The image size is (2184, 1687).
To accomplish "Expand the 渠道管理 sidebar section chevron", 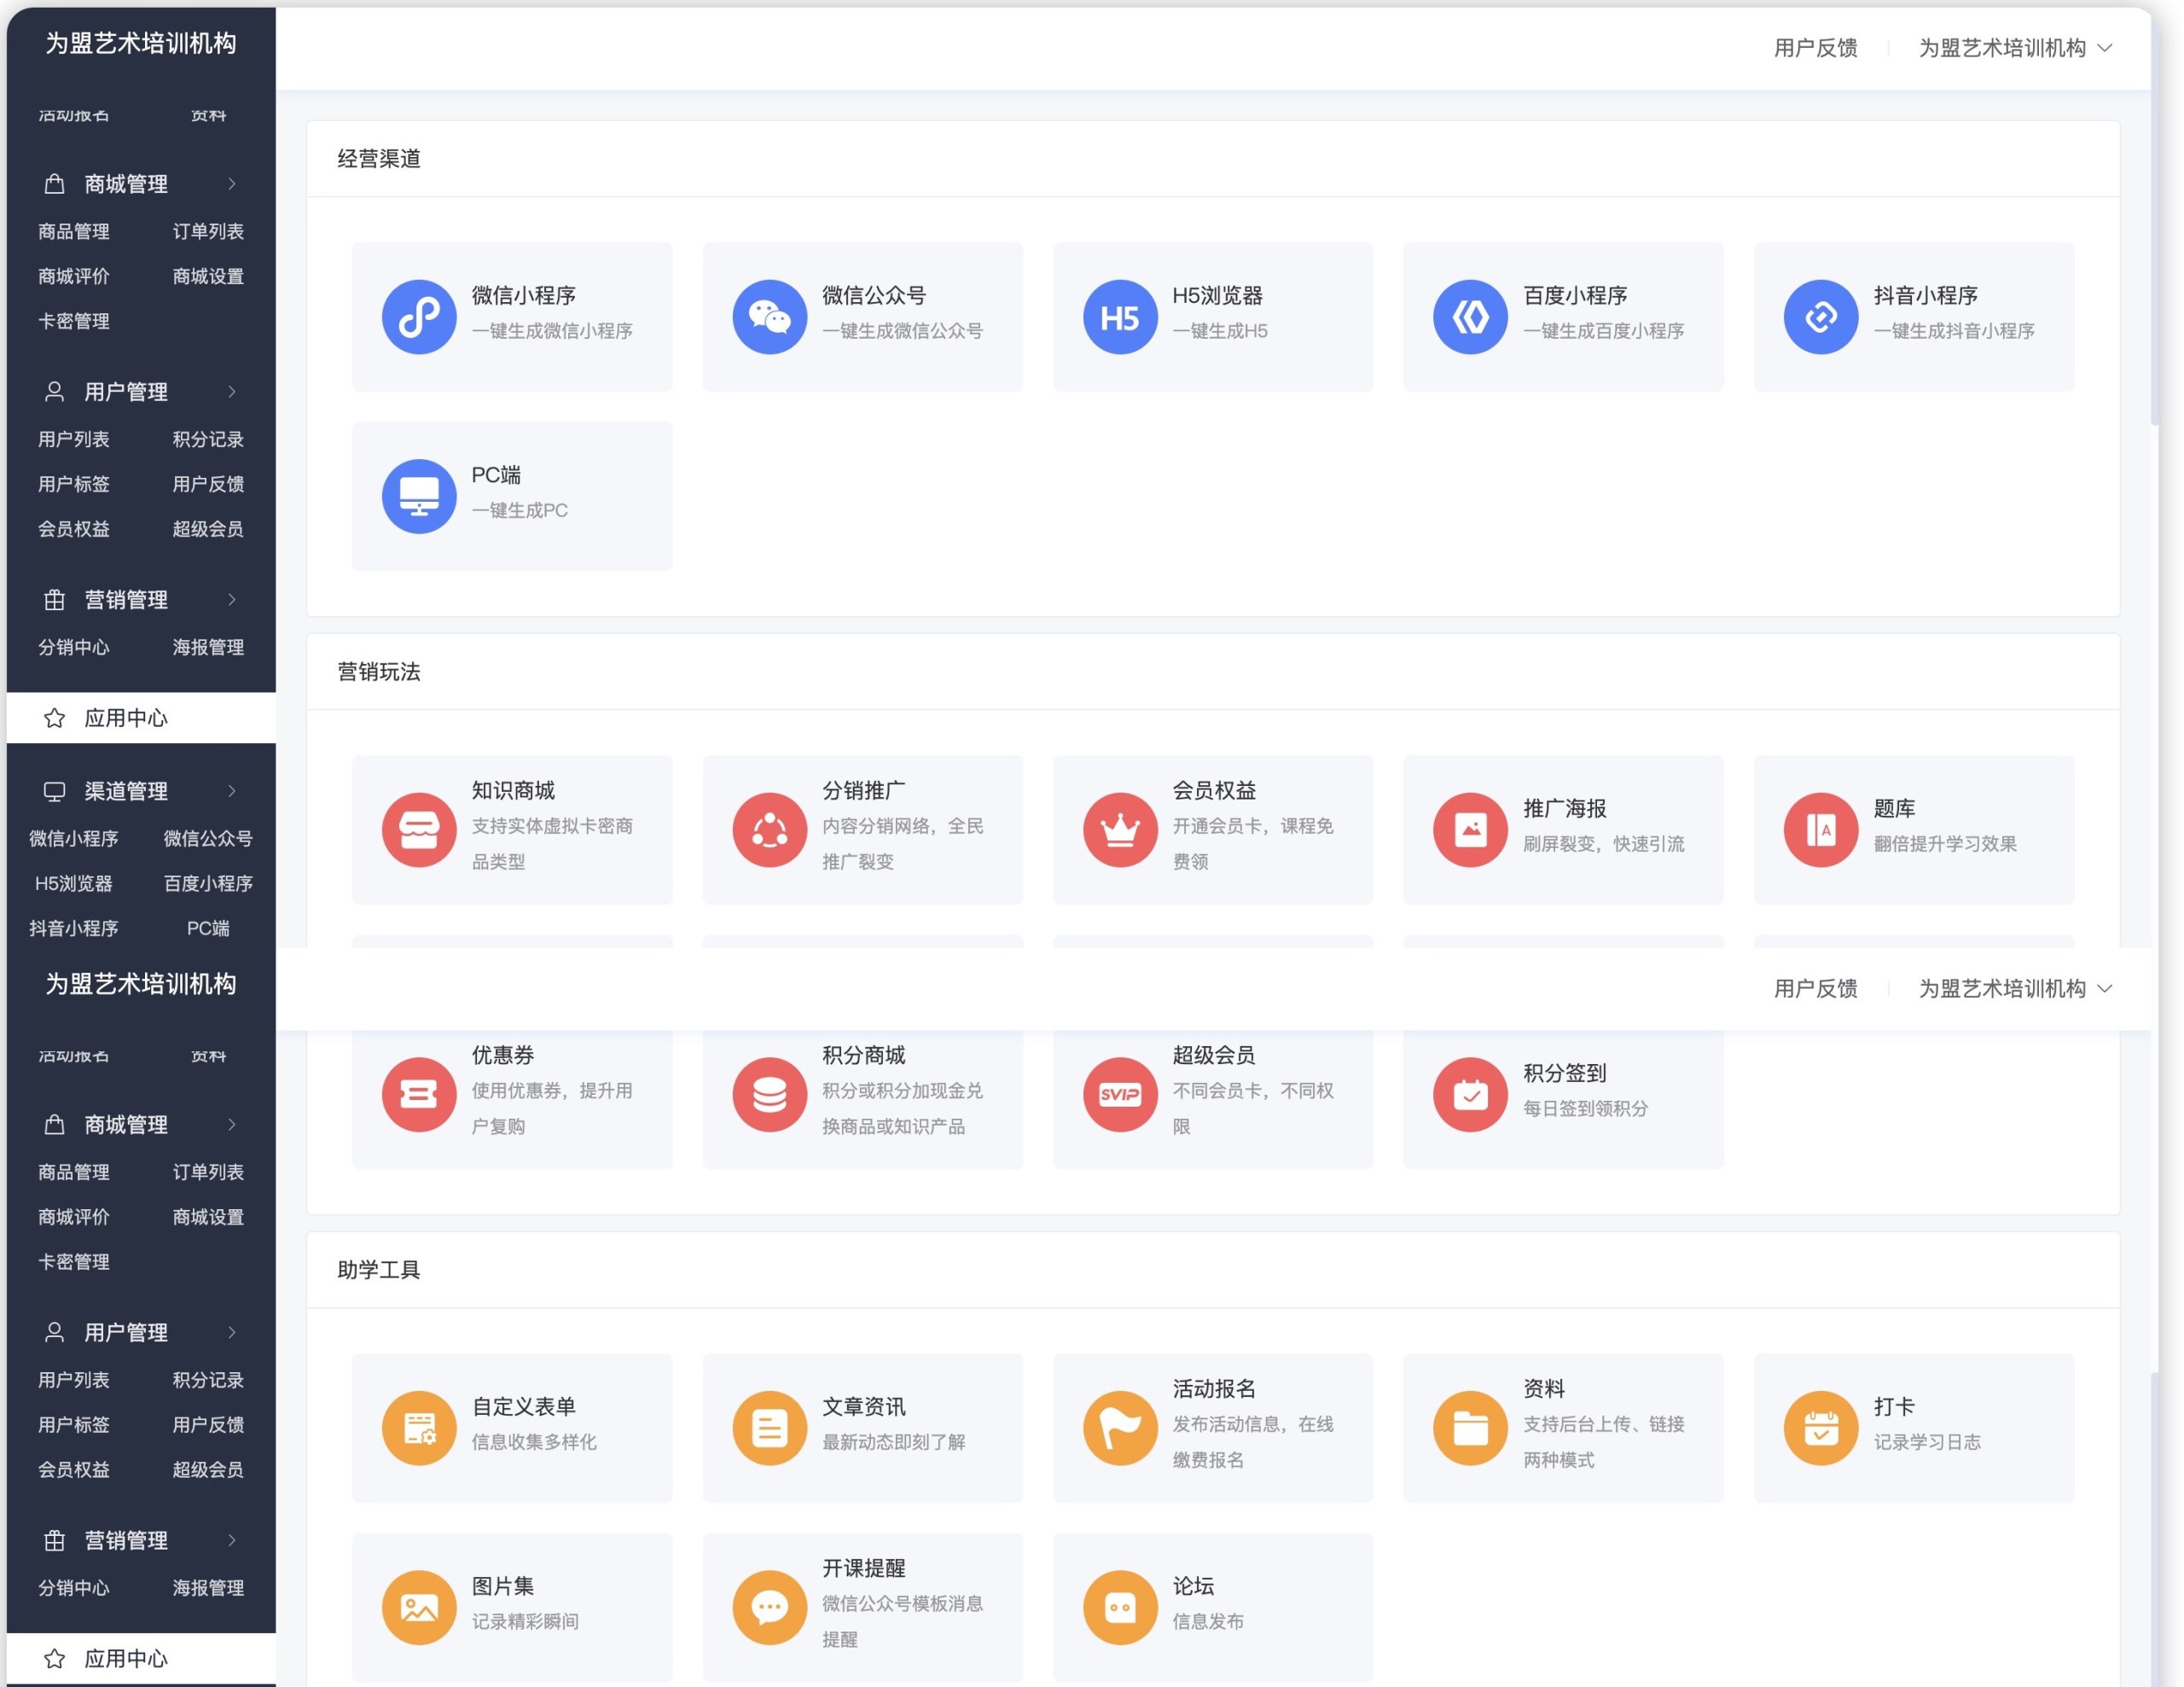I will click(232, 791).
